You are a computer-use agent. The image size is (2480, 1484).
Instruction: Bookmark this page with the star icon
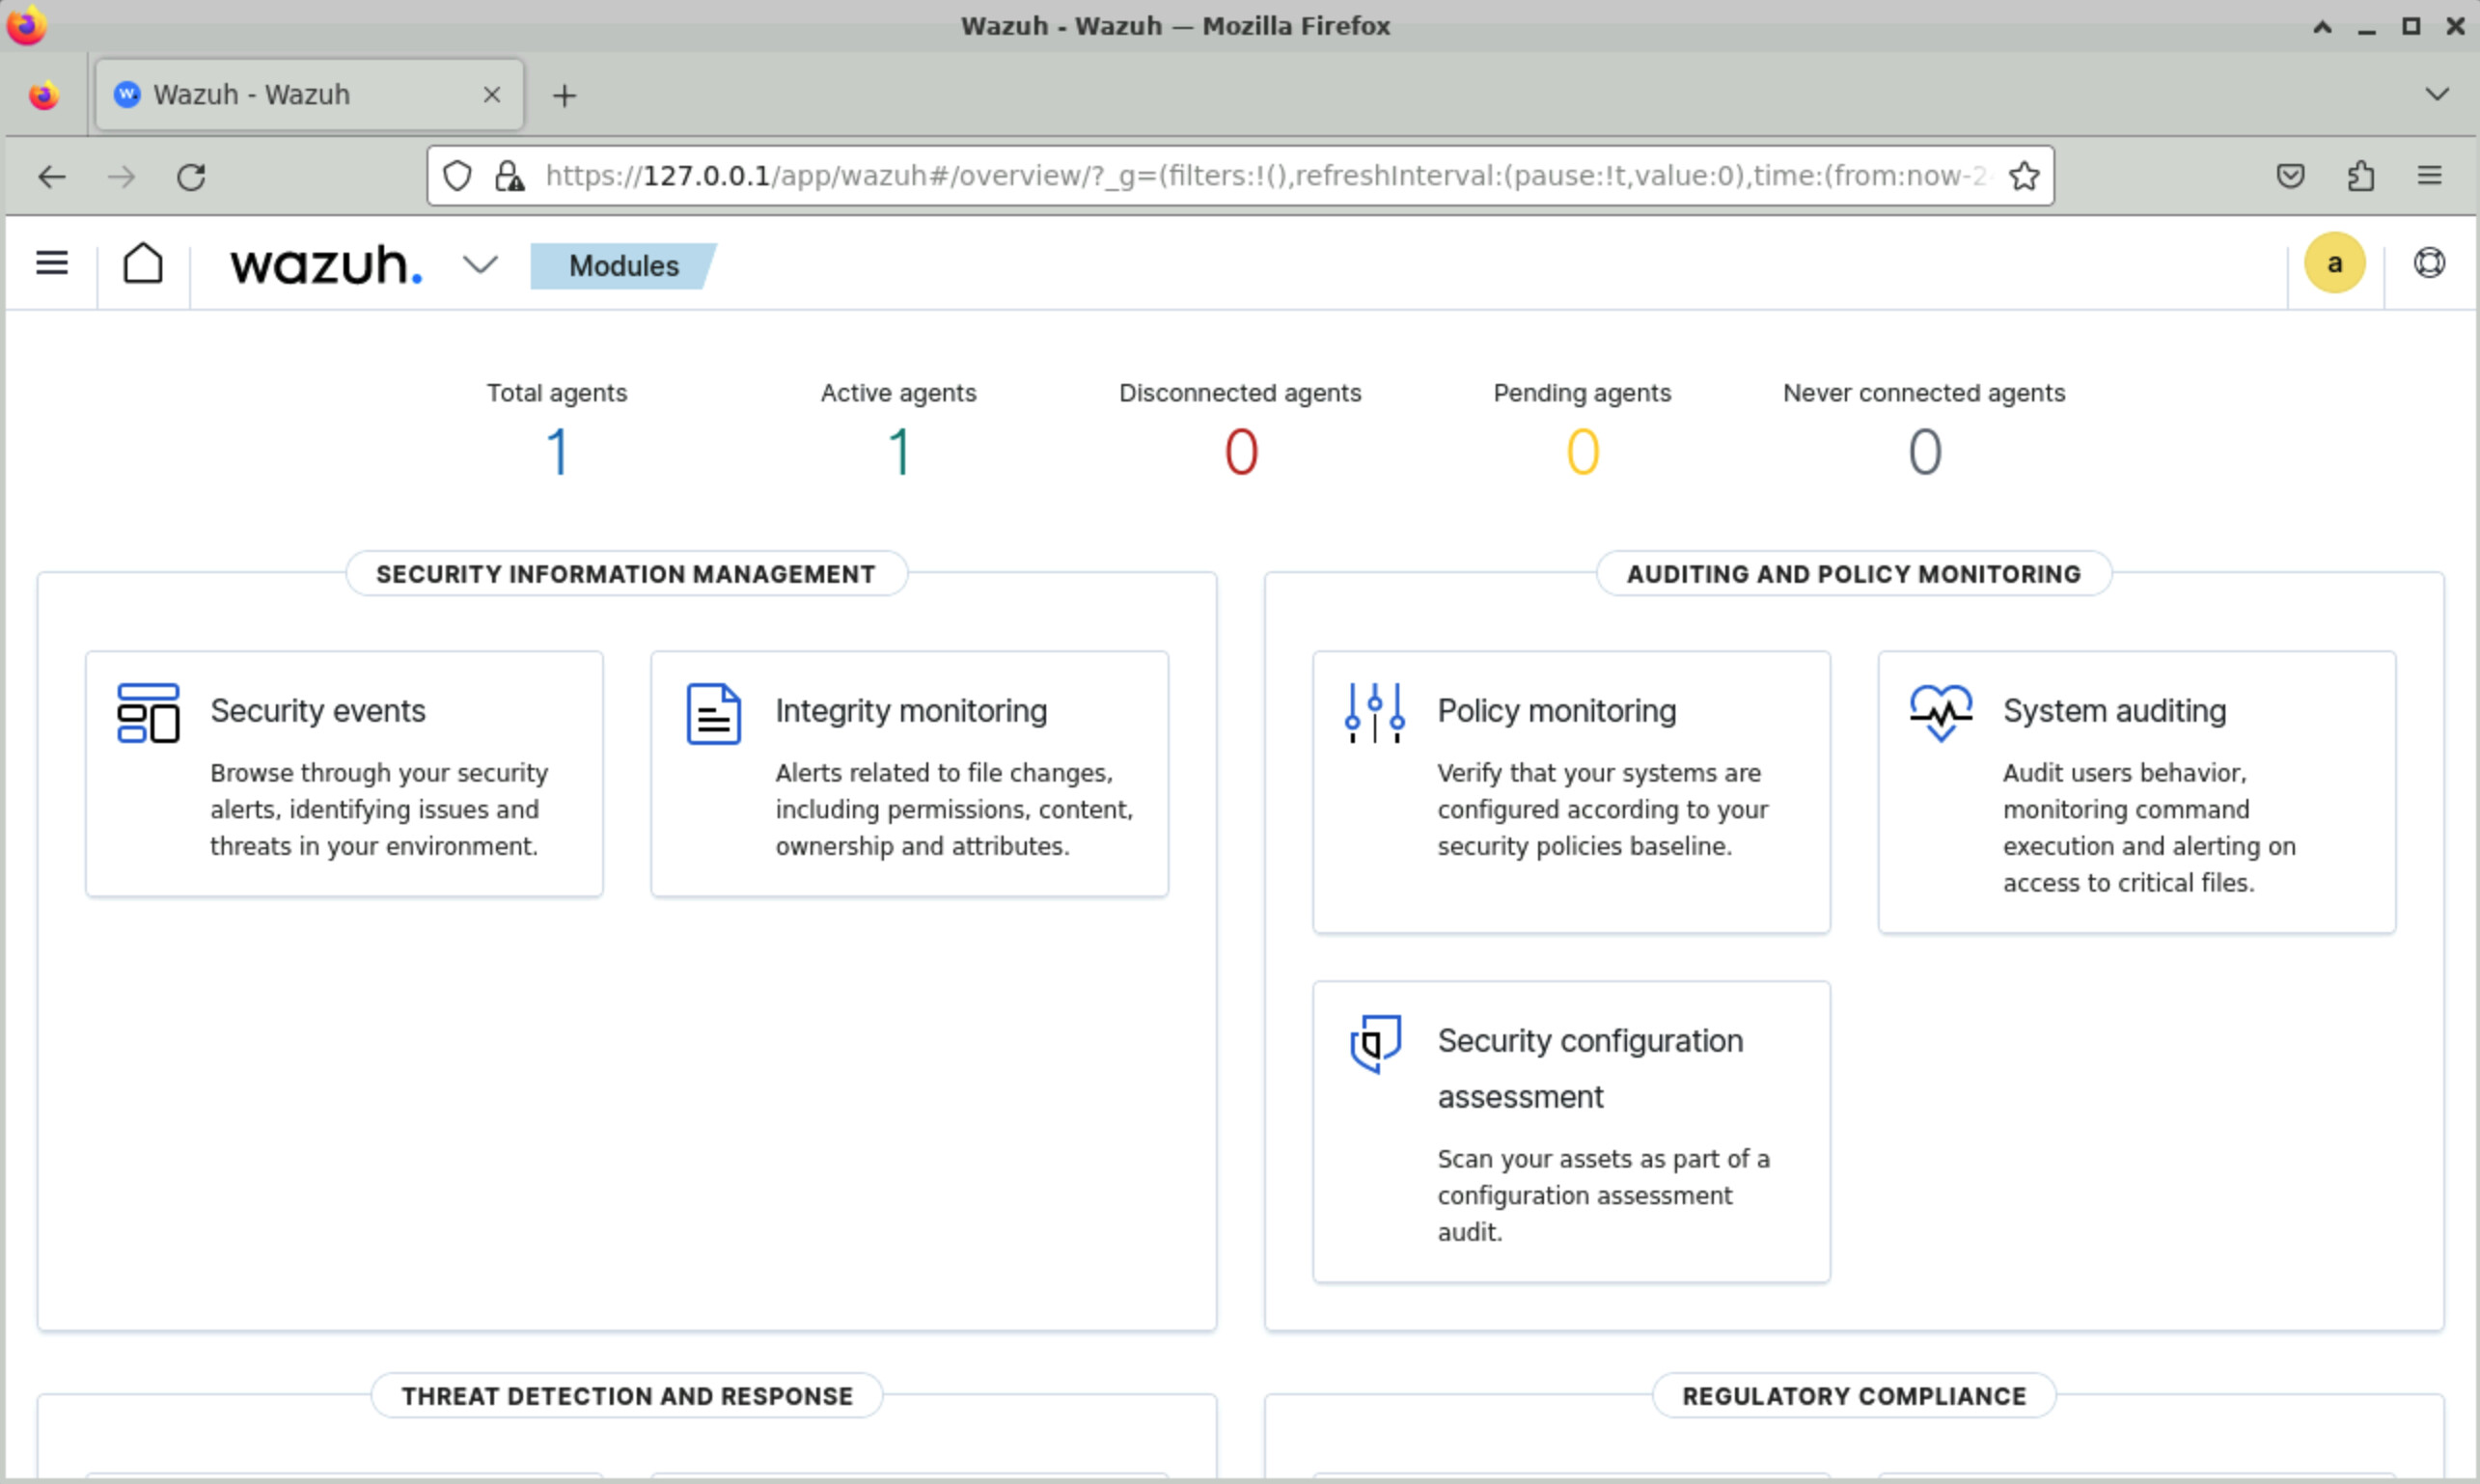(x=2023, y=176)
